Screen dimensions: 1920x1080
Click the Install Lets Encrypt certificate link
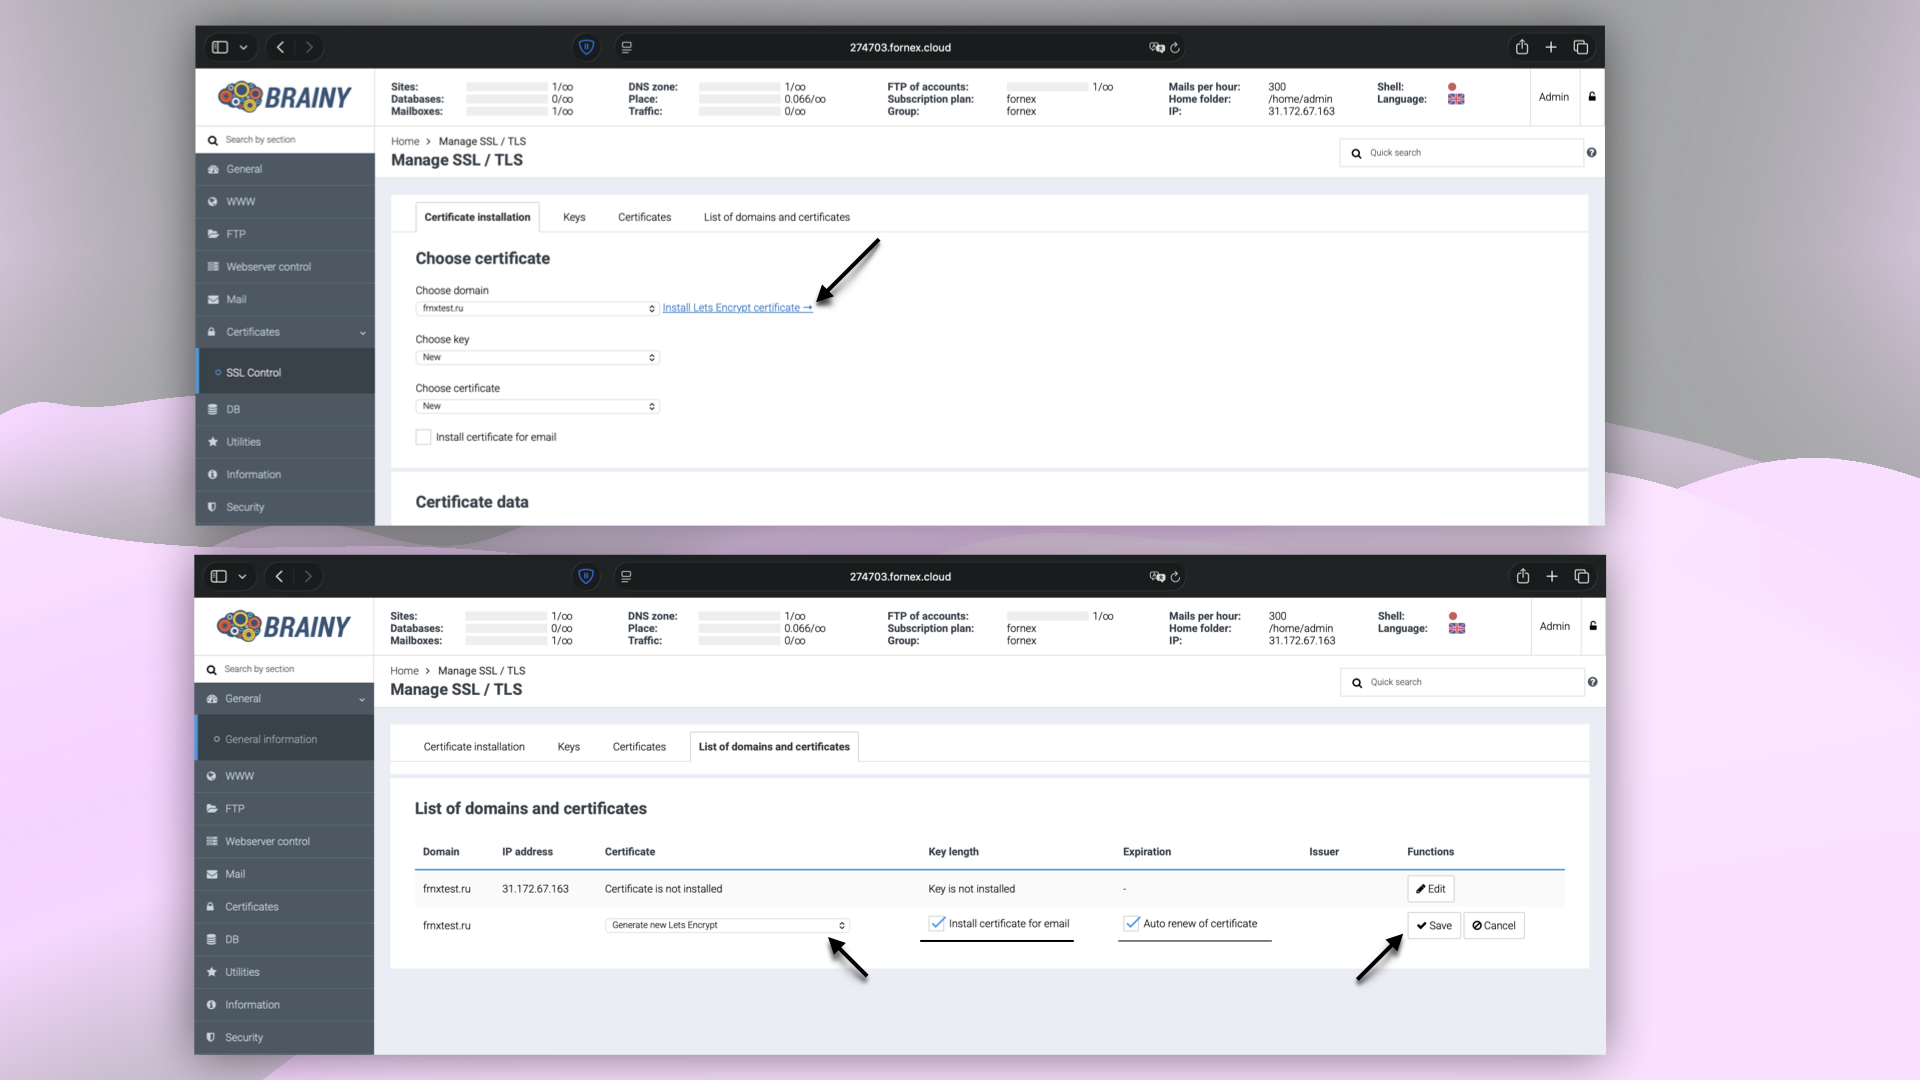pyautogui.click(x=737, y=308)
